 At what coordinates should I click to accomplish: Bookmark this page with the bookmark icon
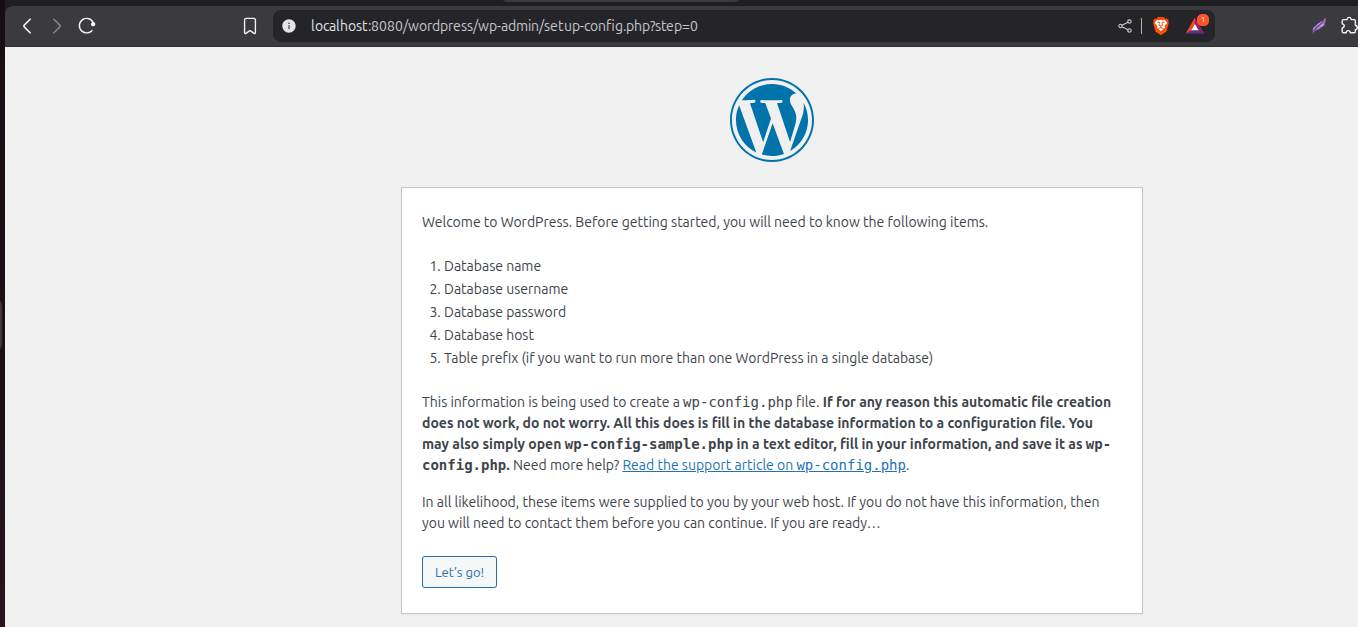point(250,26)
